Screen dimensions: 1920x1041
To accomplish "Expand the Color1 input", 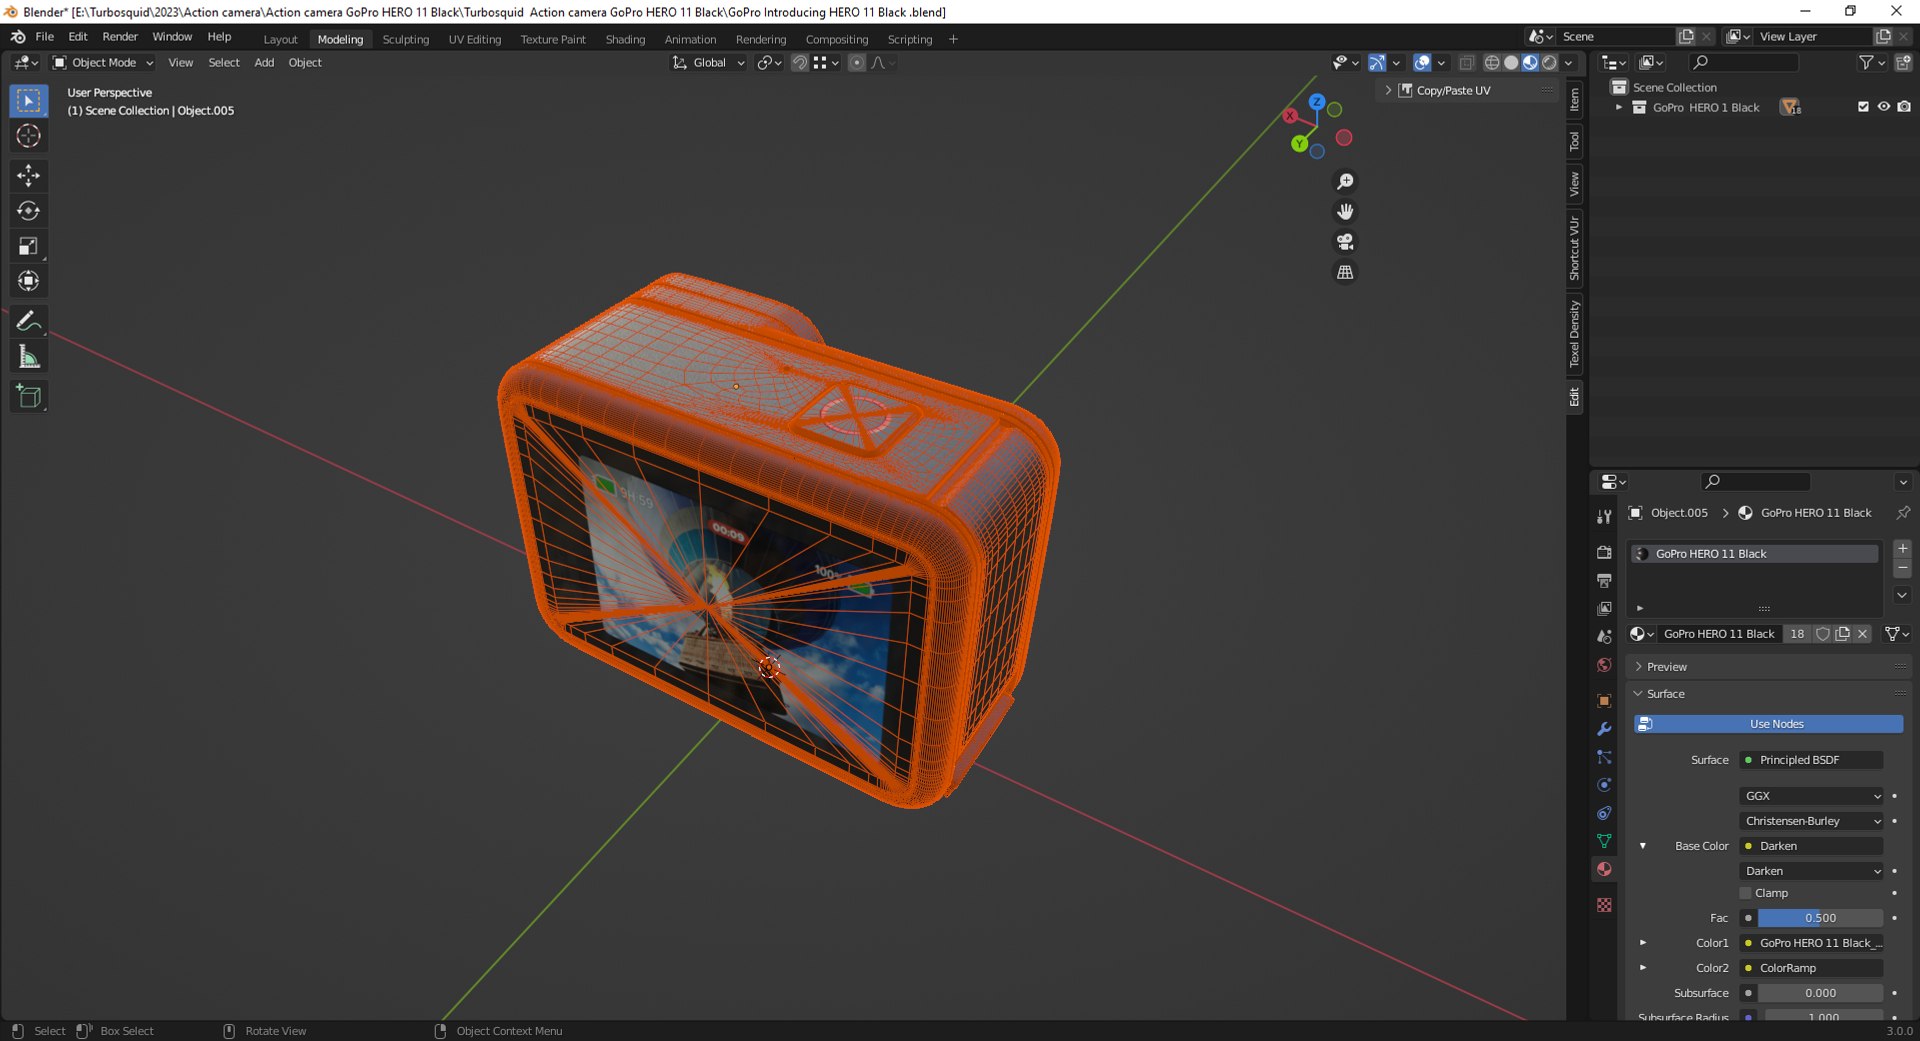I will point(1642,943).
